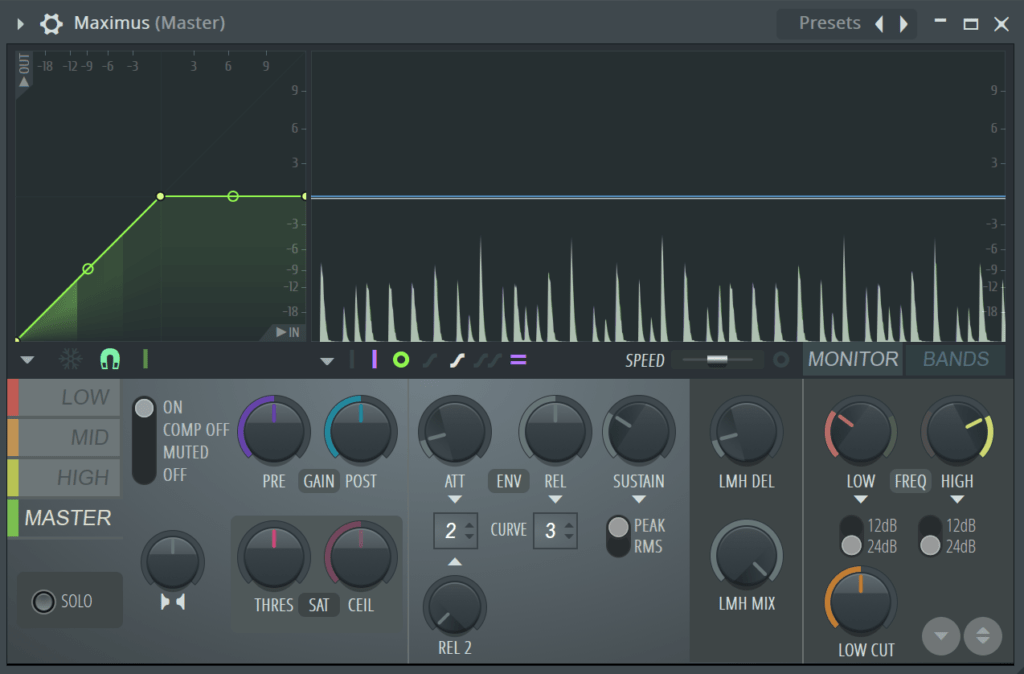Click the CEIL knob

pos(360,556)
